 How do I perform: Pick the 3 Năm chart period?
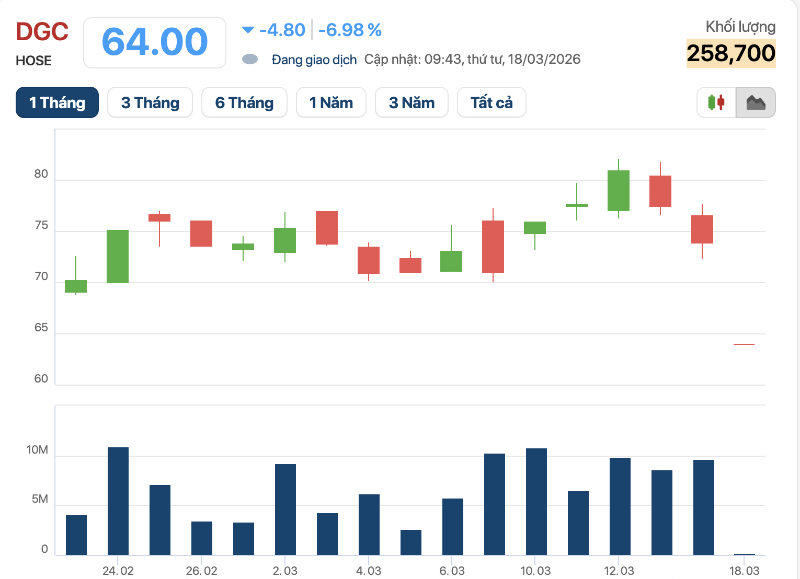point(411,103)
